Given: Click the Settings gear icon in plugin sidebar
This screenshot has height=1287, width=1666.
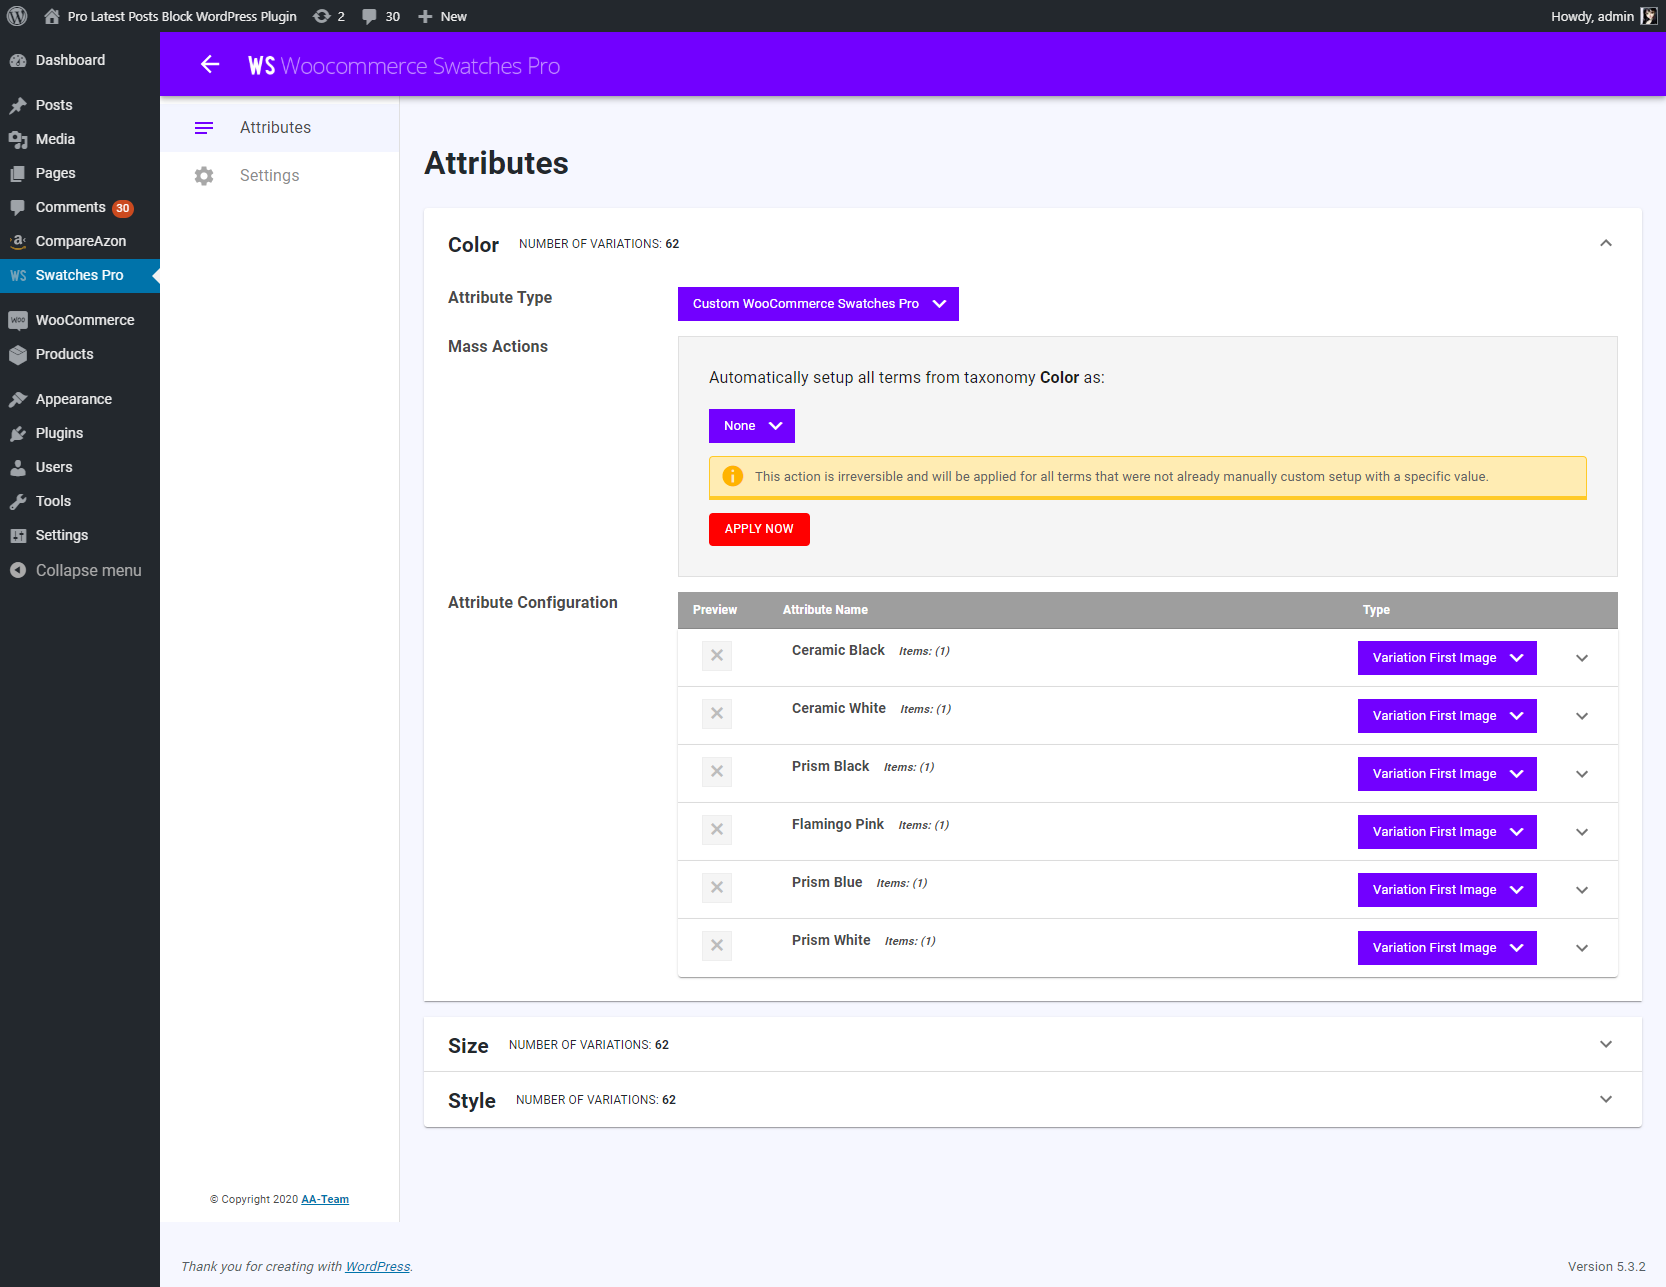Looking at the screenshot, I should [x=204, y=176].
